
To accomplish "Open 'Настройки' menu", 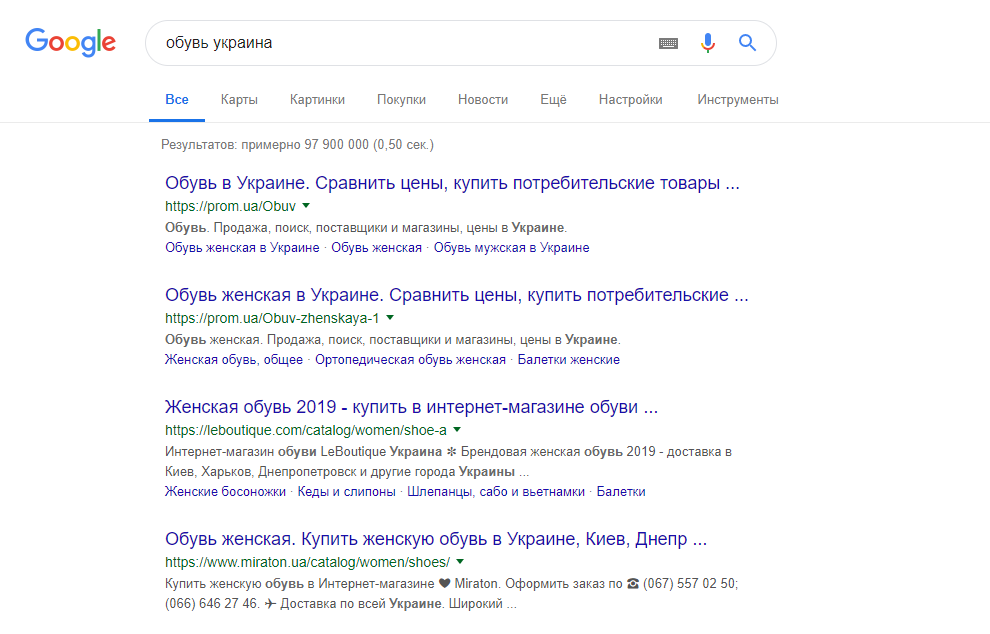I will [x=631, y=100].
